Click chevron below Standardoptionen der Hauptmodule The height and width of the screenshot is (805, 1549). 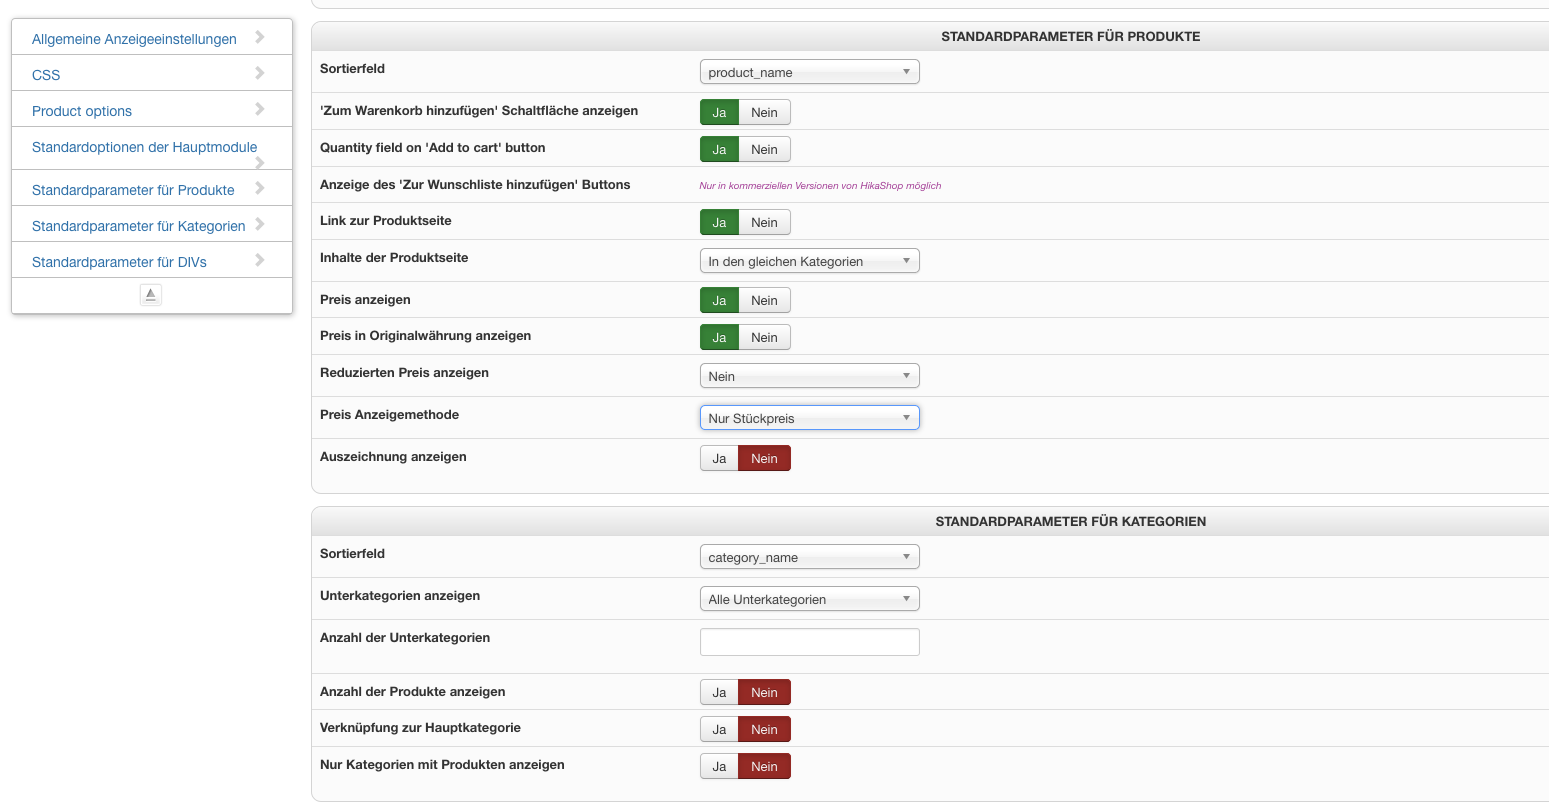point(260,162)
